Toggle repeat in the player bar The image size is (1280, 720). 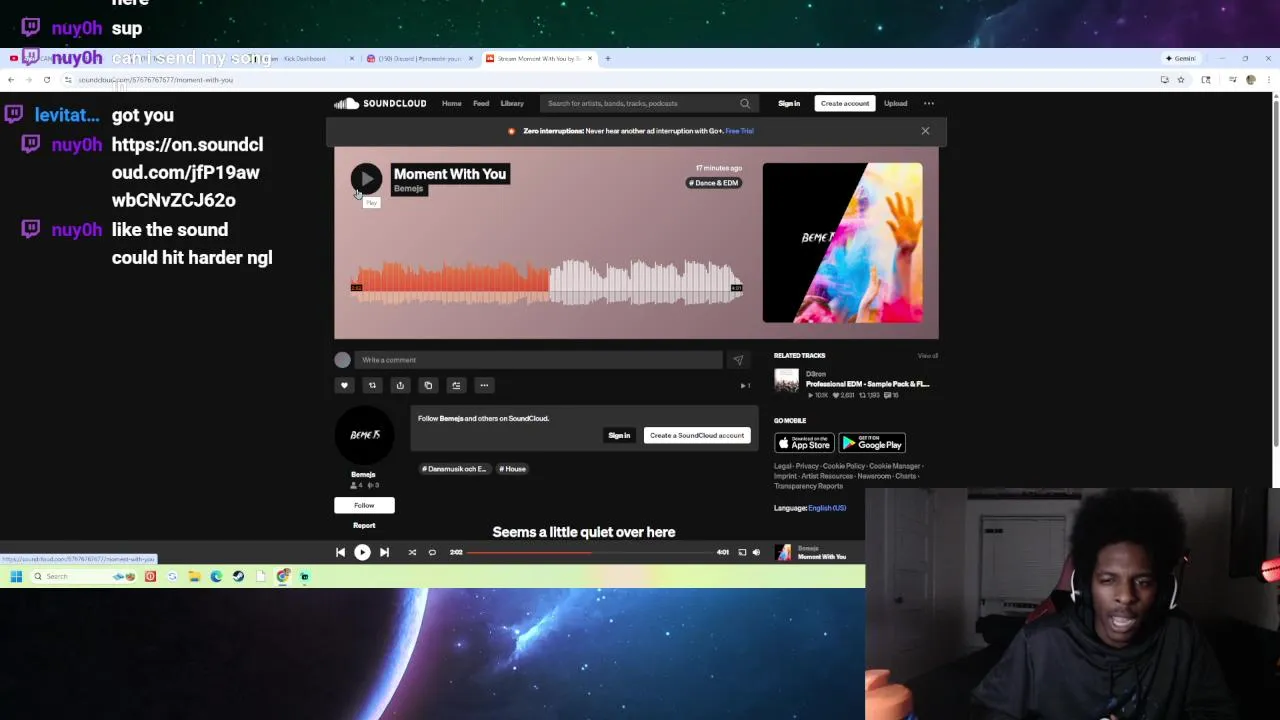(432, 552)
